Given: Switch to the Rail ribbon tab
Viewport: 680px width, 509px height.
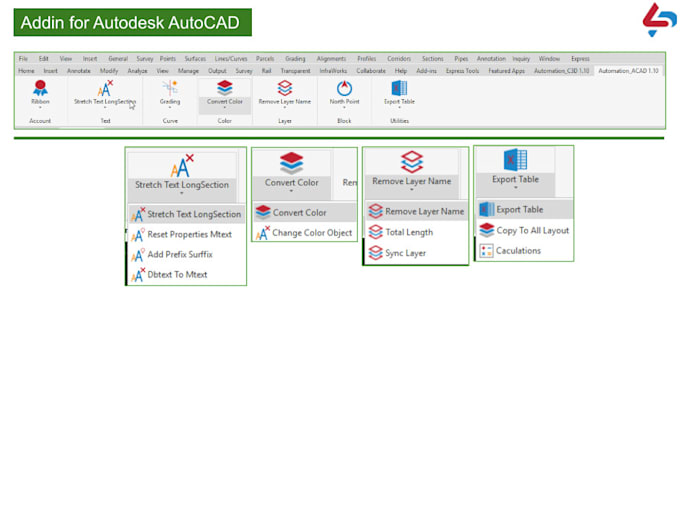Looking at the screenshot, I should click(x=266, y=71).
